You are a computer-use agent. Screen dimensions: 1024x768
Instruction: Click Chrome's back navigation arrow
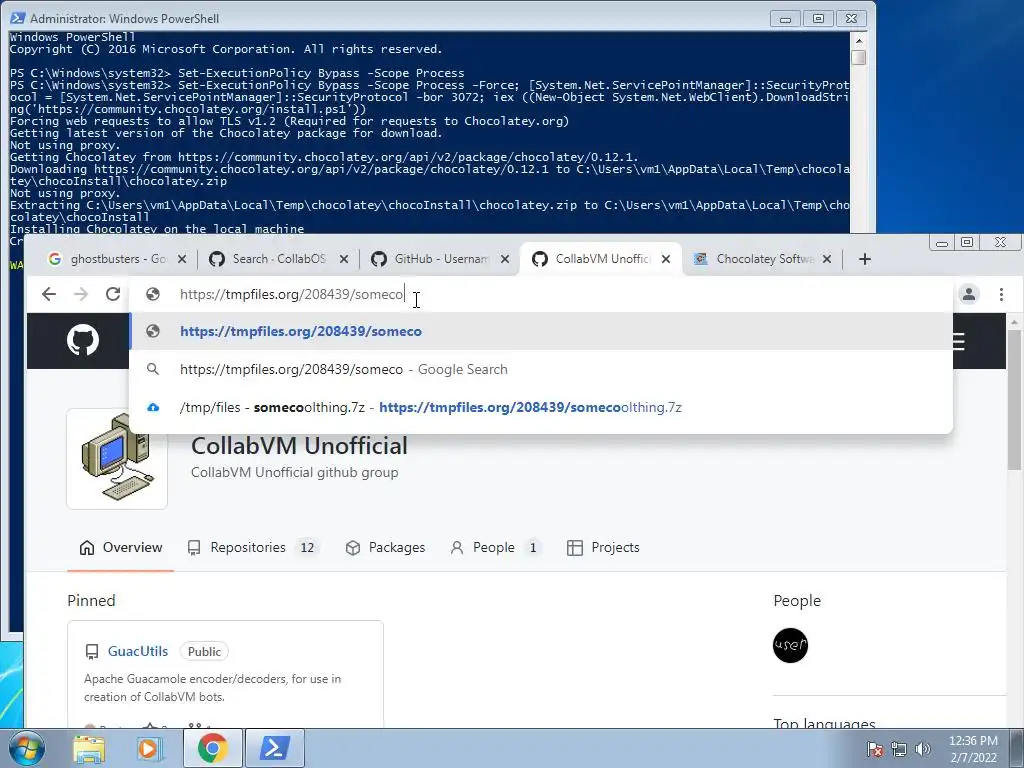click(48, 295)
